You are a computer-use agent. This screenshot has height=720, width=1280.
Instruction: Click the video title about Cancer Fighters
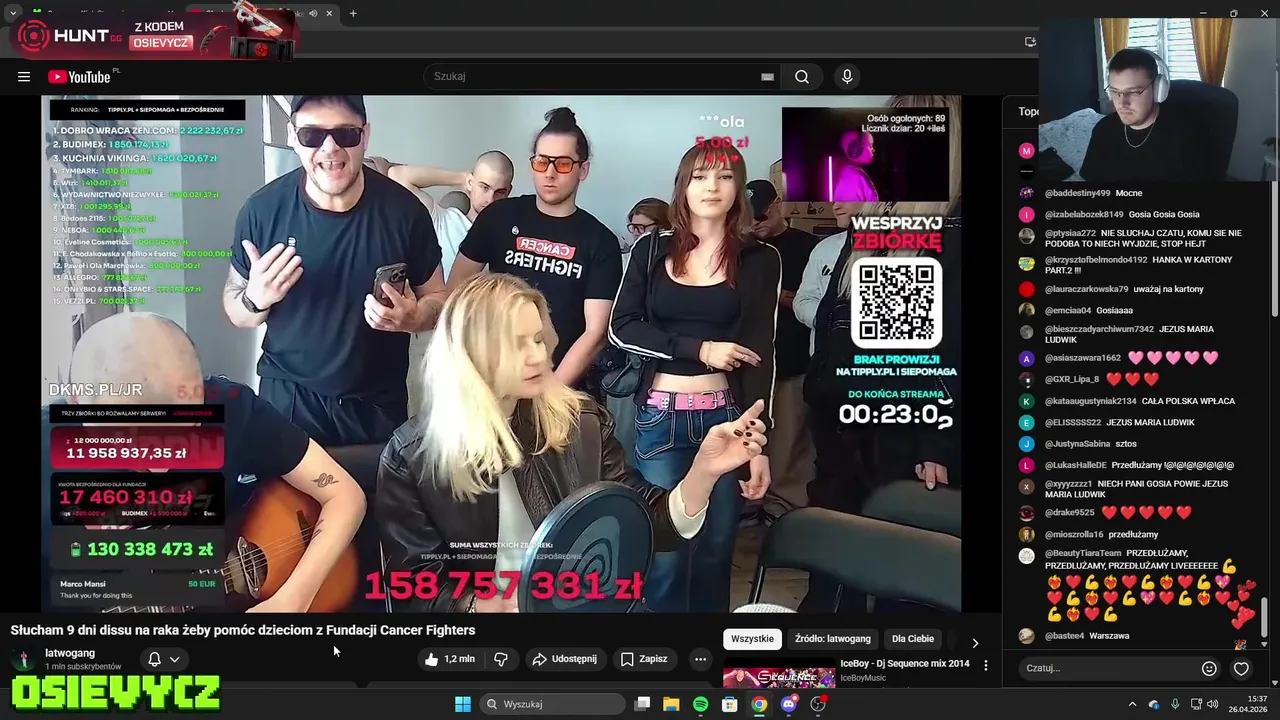[x=243, y=630]
